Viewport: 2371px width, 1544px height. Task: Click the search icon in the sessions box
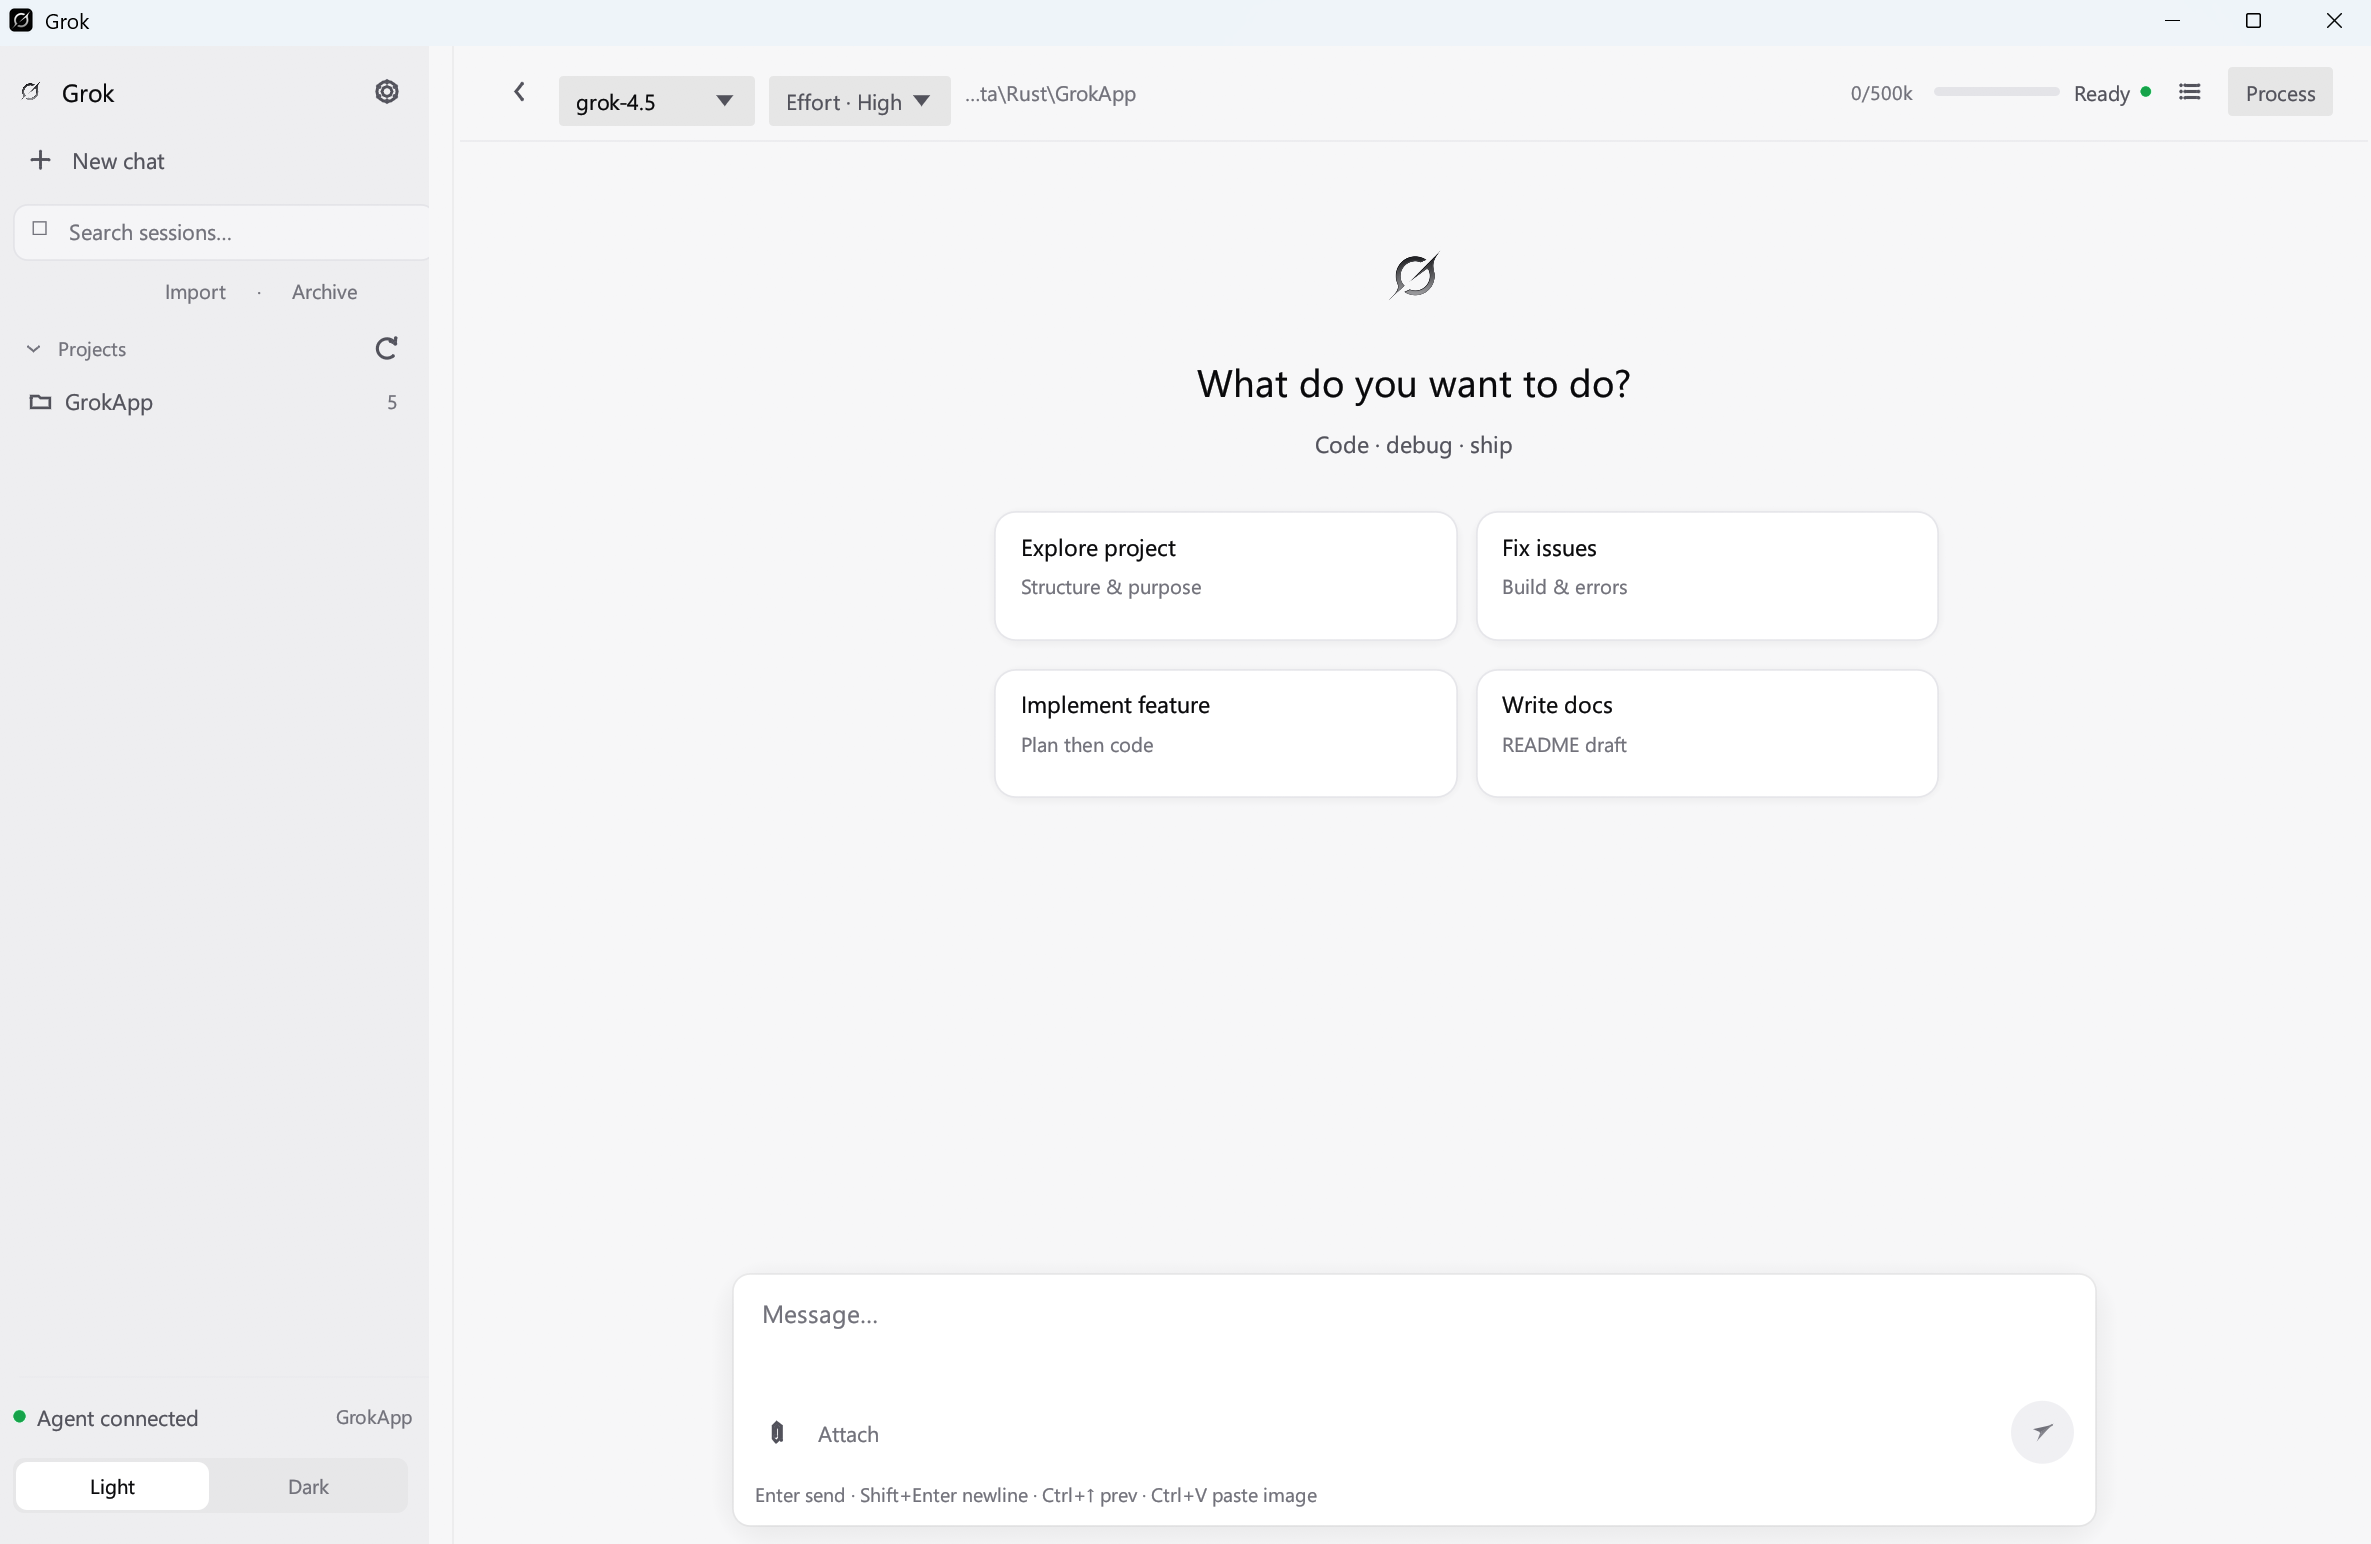40,229
